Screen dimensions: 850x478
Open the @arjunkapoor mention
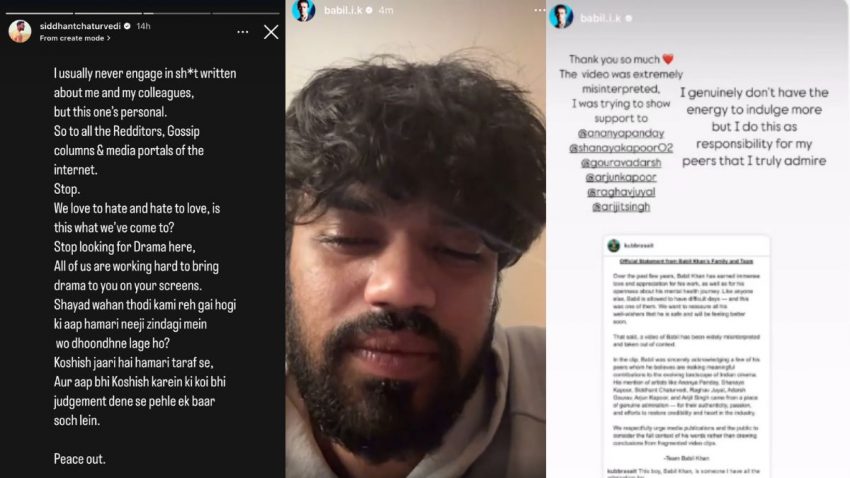[x=621, y=177]
